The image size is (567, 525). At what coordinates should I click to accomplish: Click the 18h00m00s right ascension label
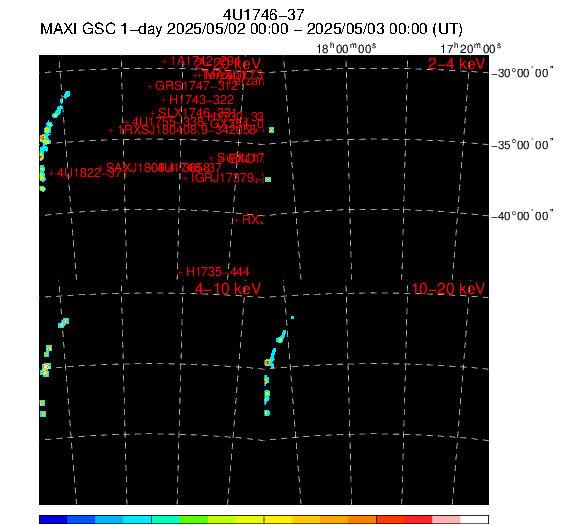[346, 48]
